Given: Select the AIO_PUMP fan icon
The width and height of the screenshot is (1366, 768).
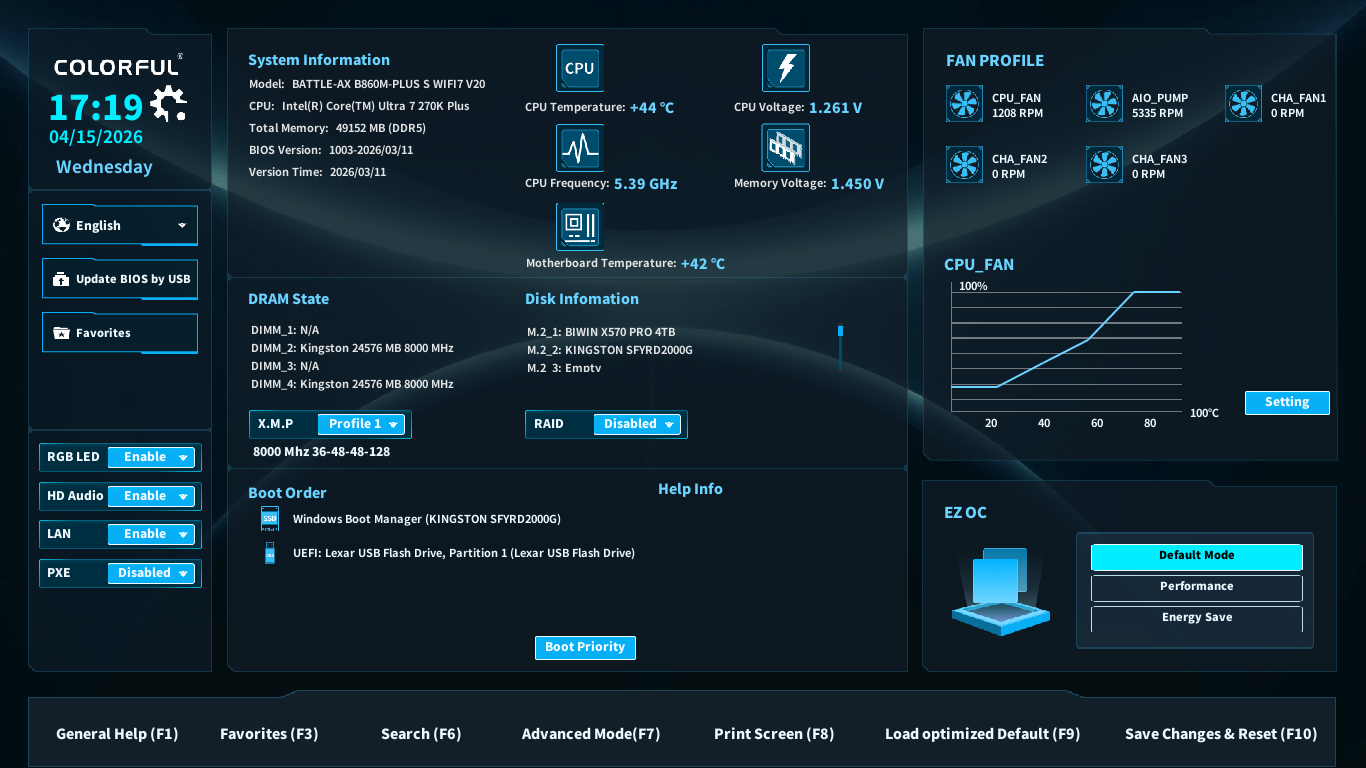Looking at the screenshot, I should 1104,104.
